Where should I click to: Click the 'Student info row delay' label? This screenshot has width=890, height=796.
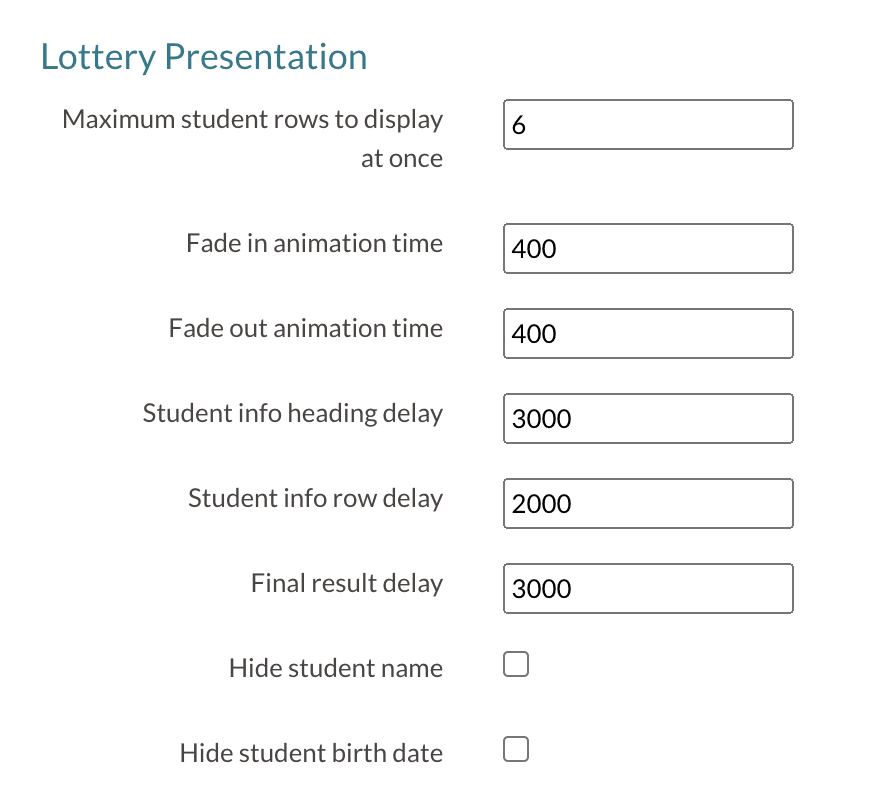315,499
